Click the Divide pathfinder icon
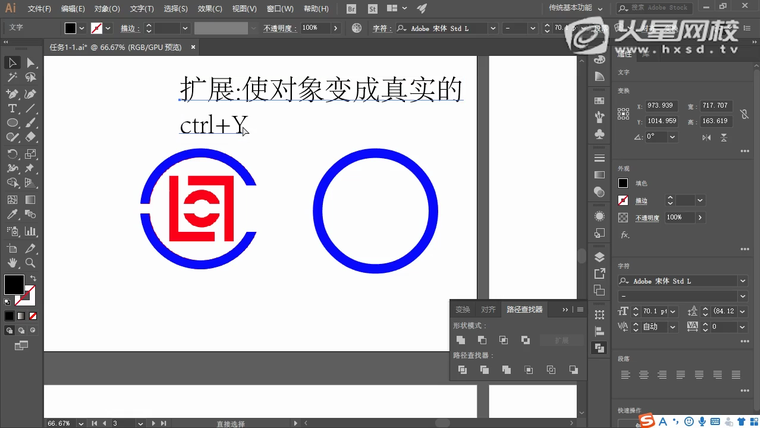Viewport: 760px width, 428px height. 462,370
